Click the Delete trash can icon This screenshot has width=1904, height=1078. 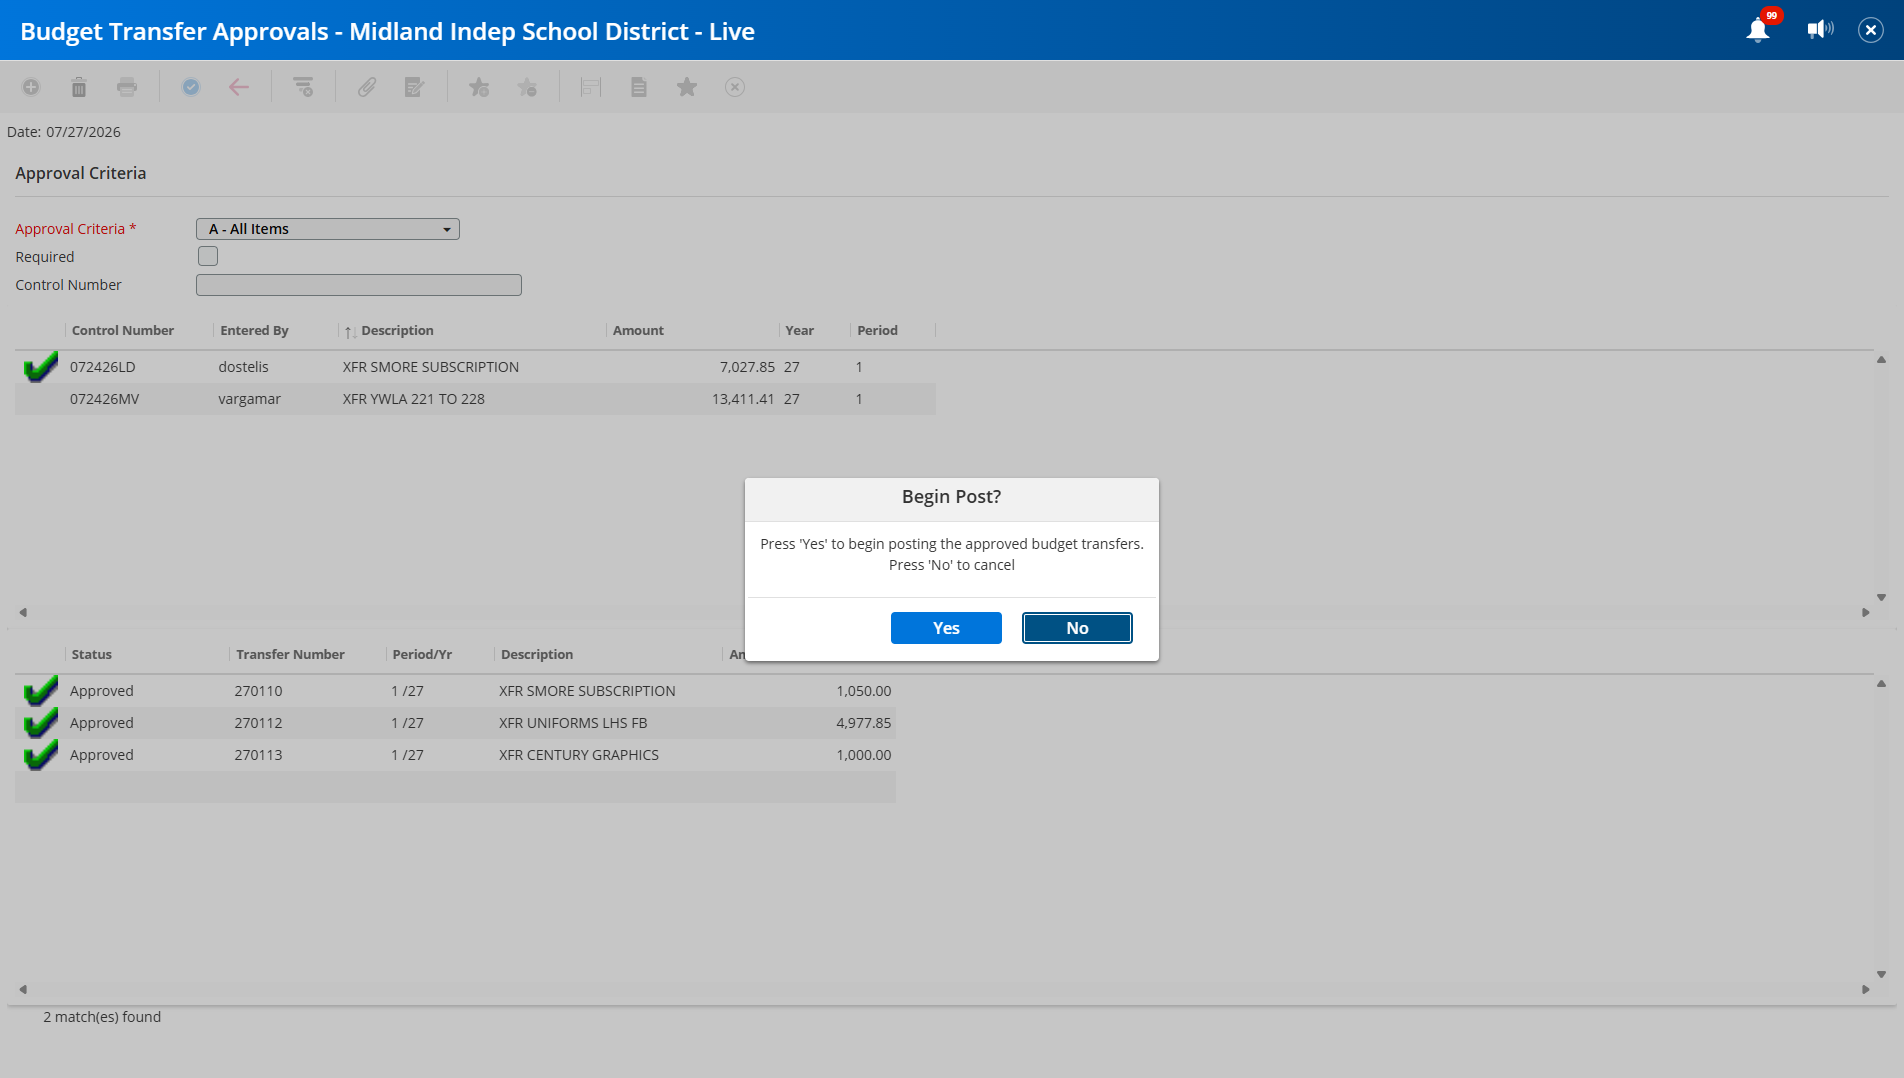coord(79,87)
